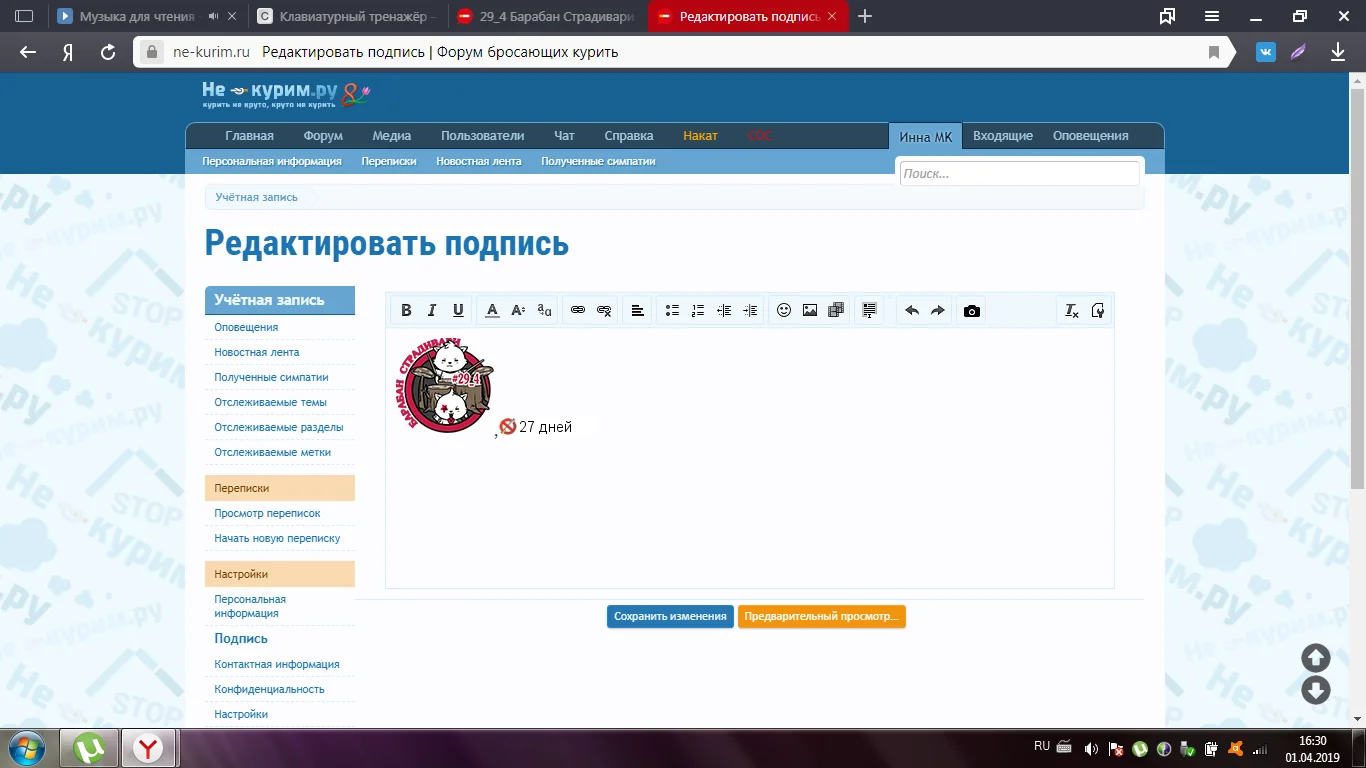Open the text color picker
The image size is (1366, 768).
pos(492,311)
